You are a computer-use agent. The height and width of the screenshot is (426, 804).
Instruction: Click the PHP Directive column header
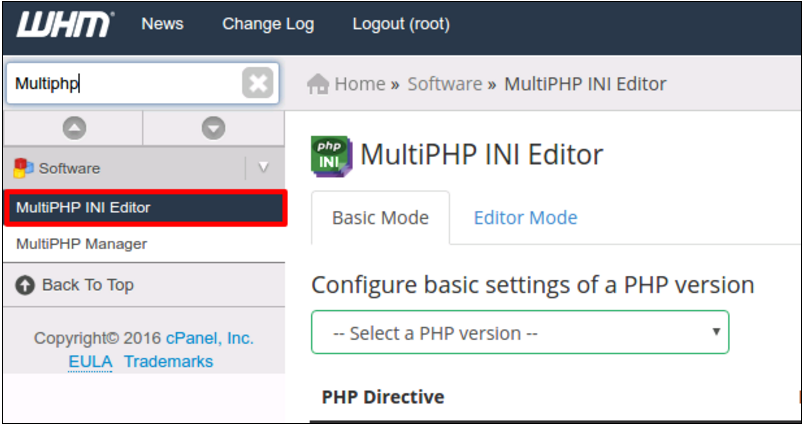click(x=383, y=397)
